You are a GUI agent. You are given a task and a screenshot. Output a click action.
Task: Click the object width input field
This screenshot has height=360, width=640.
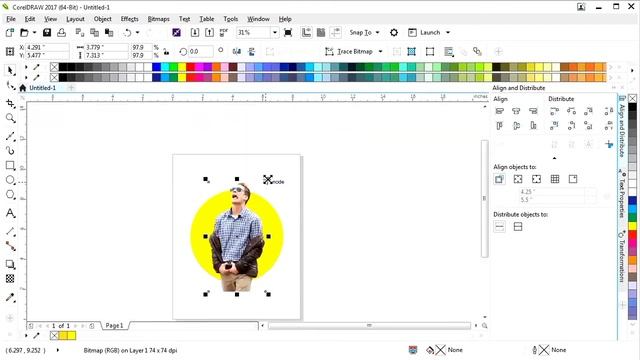[x=106, y=47]
